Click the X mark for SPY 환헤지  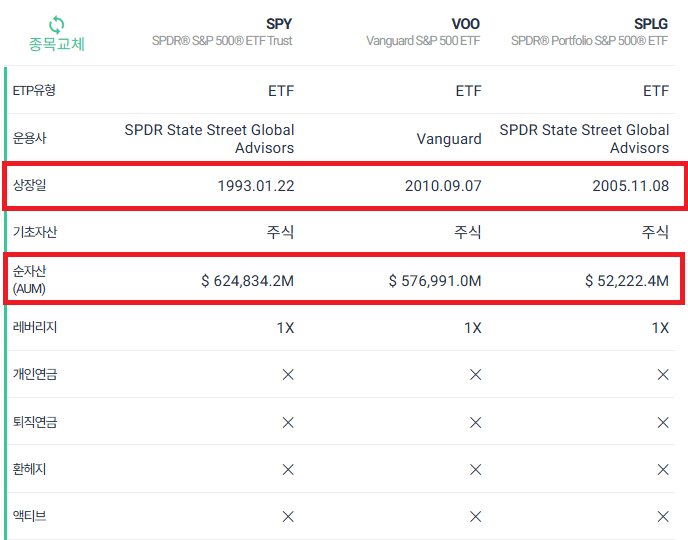click(288, 470)
